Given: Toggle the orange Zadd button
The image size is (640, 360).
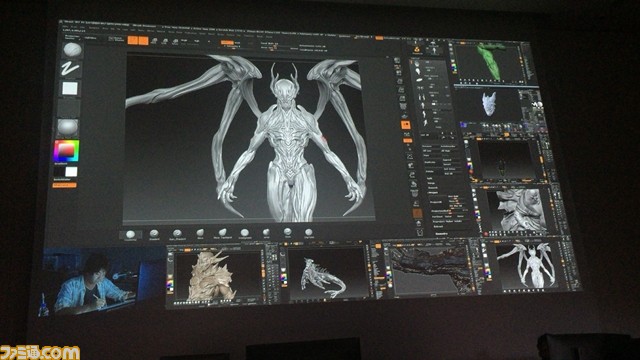Looking at the screenshot, I should point(227,42).
